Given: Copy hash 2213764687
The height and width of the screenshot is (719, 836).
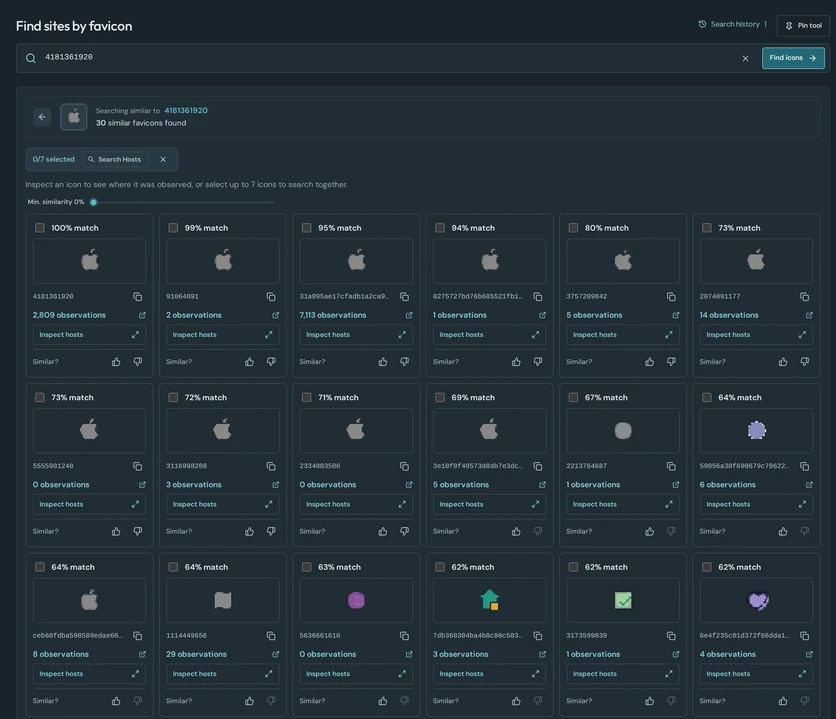Looking at the screenshot, I should 671,466.
